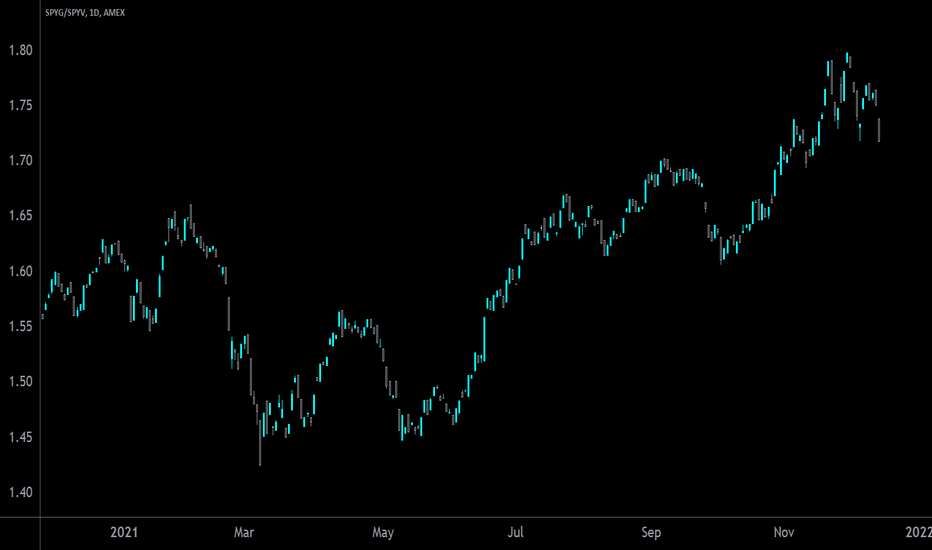Click the Mar time axis label
The width and height of the screenshot is (932, 550).
point(244,532)
